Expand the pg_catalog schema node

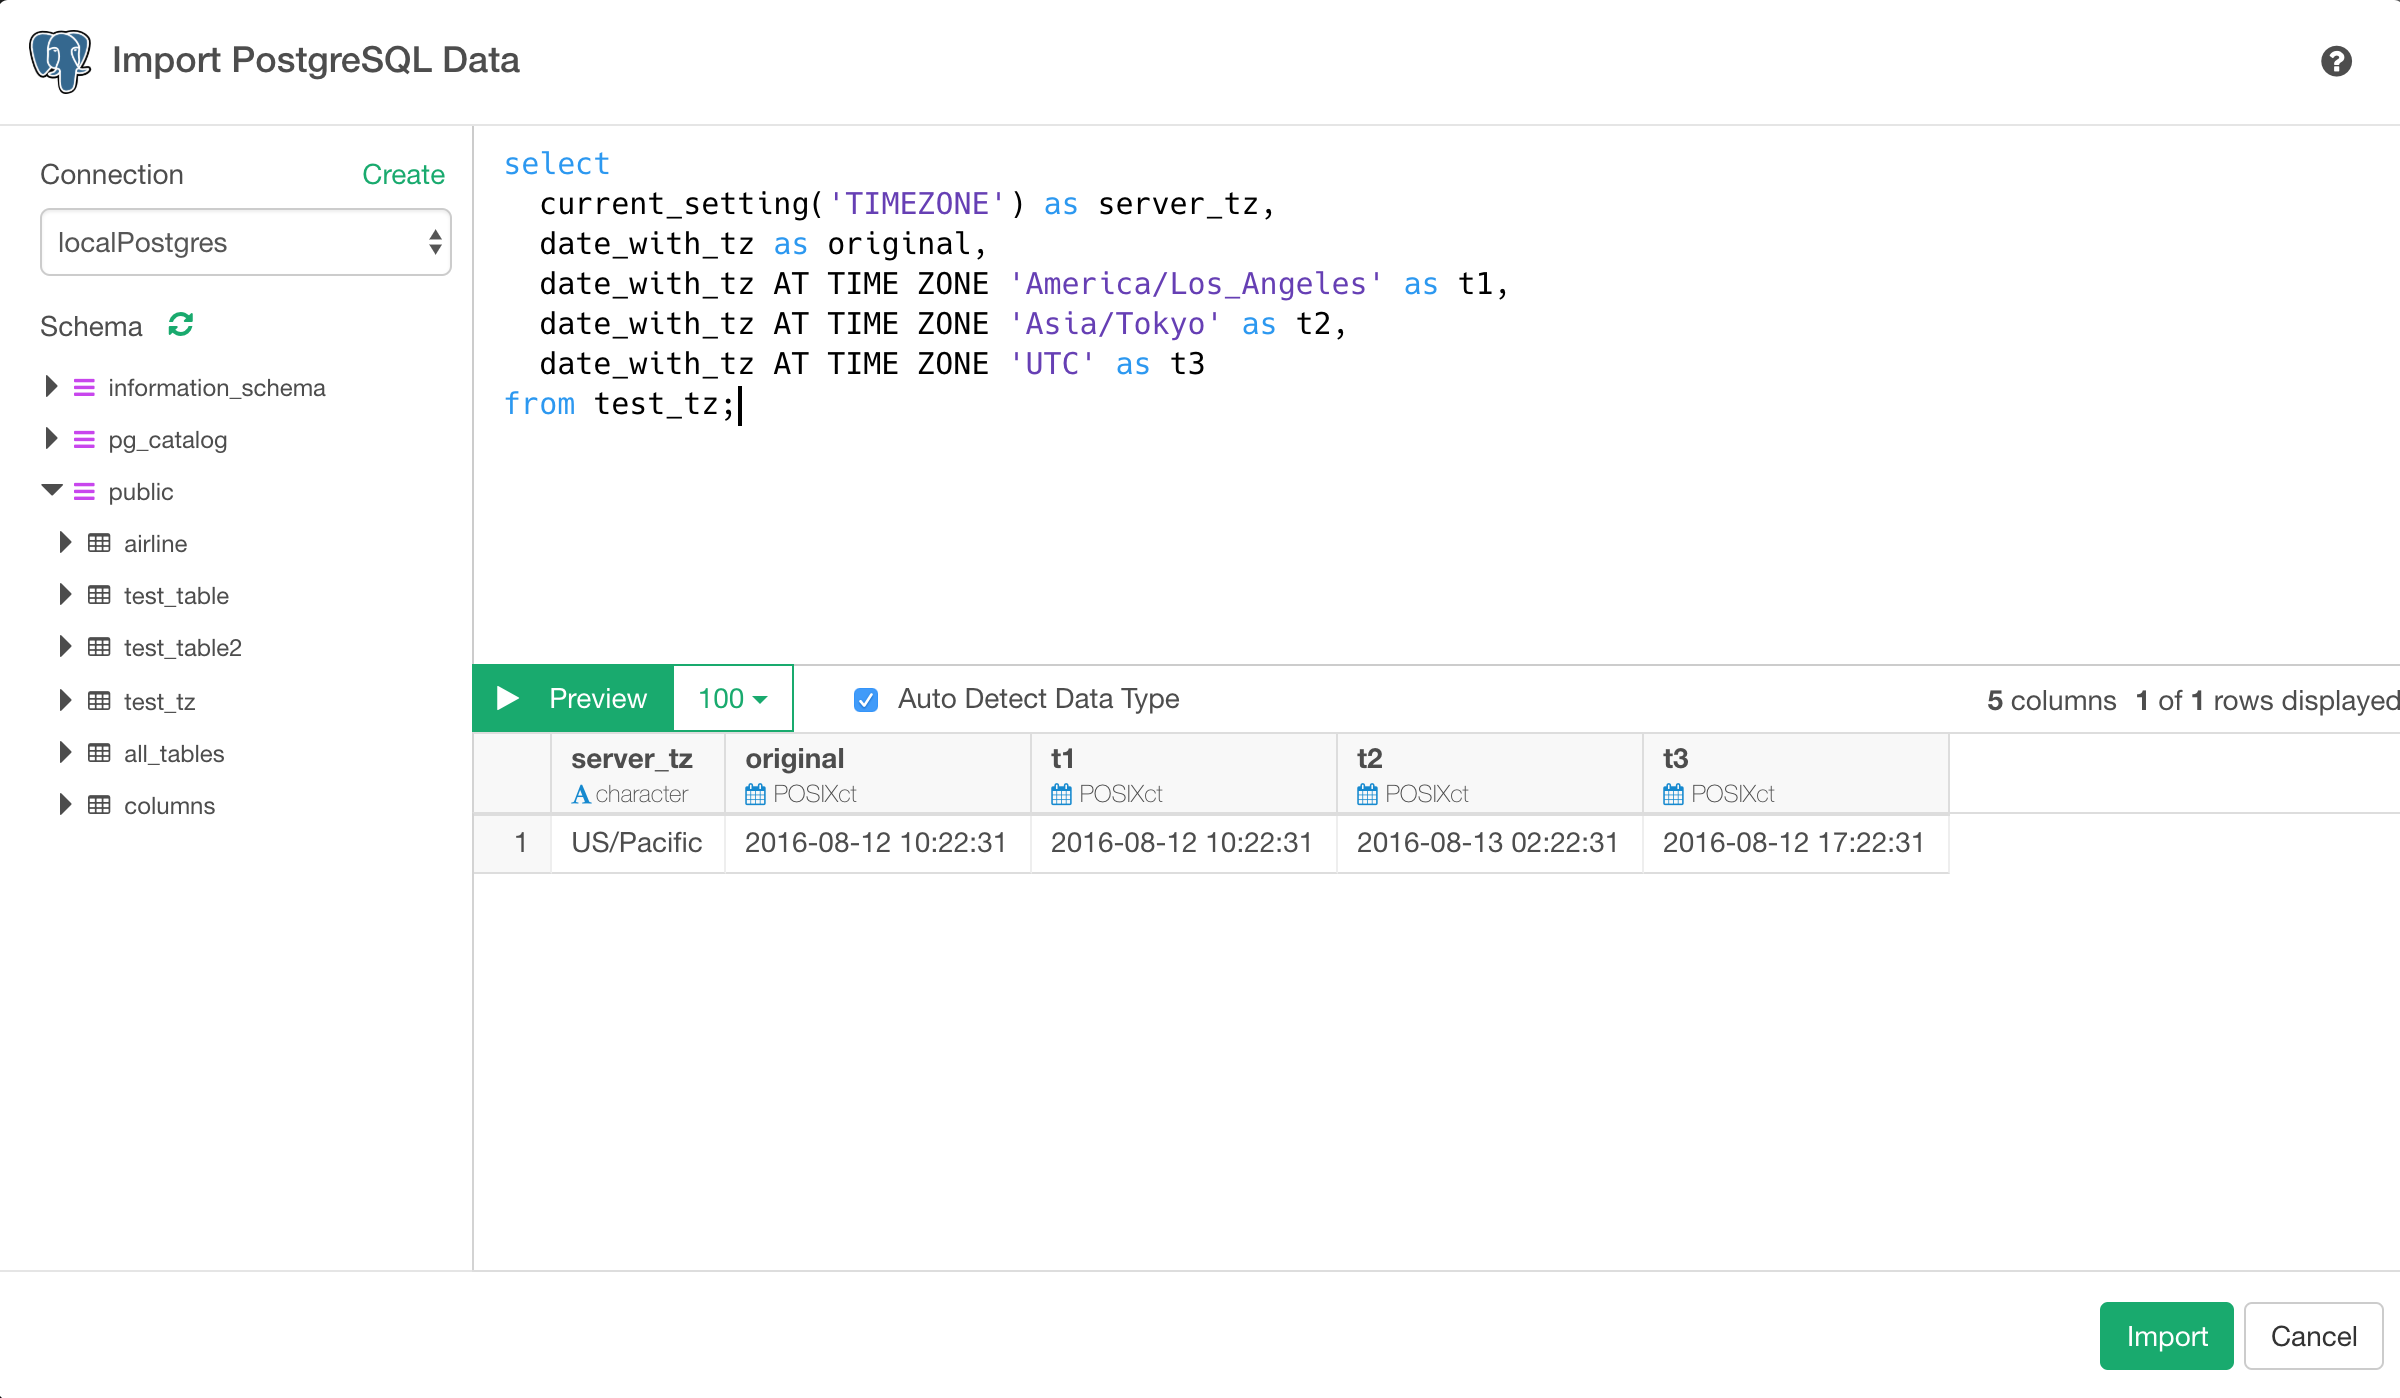point(50,439)
